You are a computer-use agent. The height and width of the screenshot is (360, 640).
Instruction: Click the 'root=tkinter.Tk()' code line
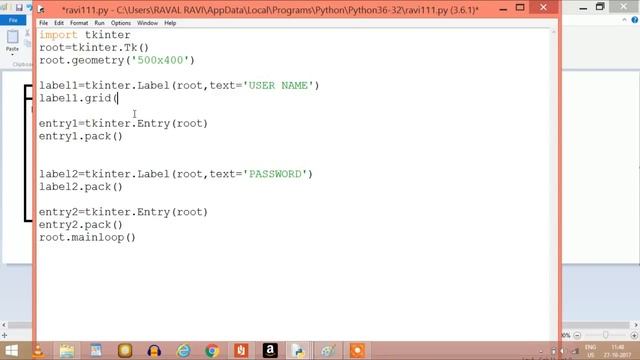(94, 47)
